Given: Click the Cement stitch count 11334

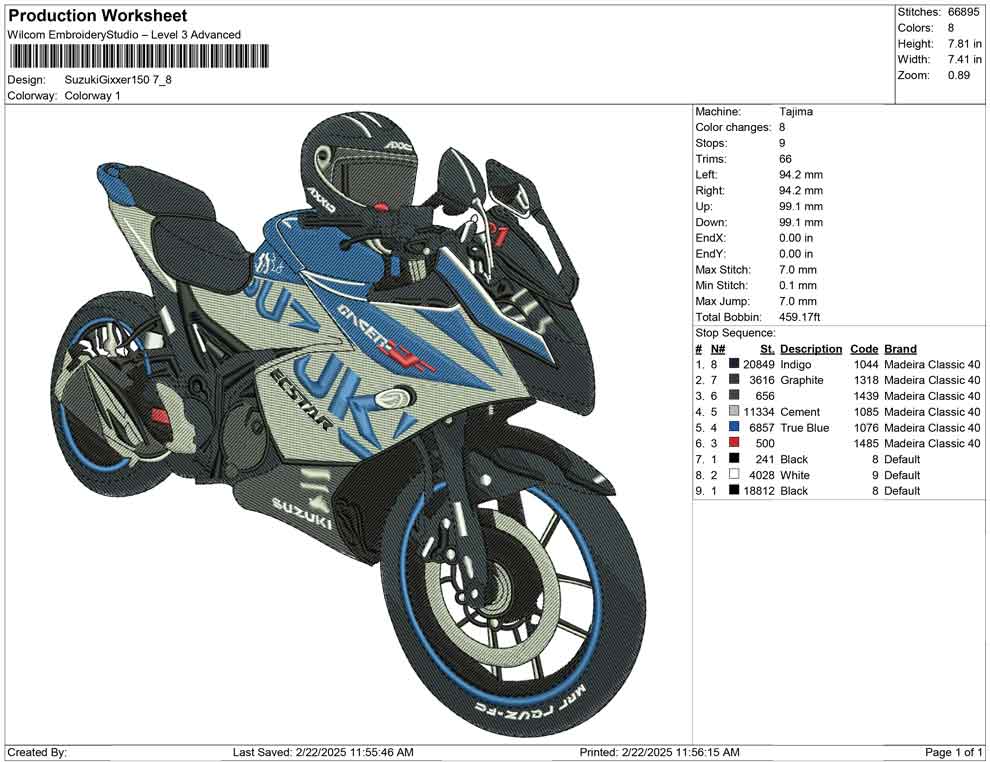Looking at the screenshot, I should click(758, 412).
